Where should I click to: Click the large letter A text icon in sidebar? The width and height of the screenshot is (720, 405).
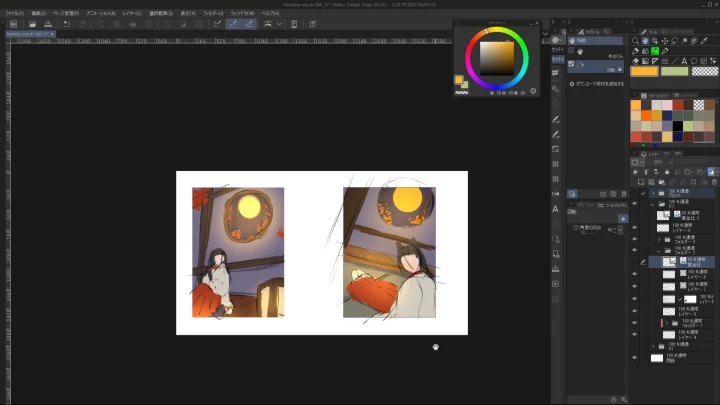click(x=555, y=209)
